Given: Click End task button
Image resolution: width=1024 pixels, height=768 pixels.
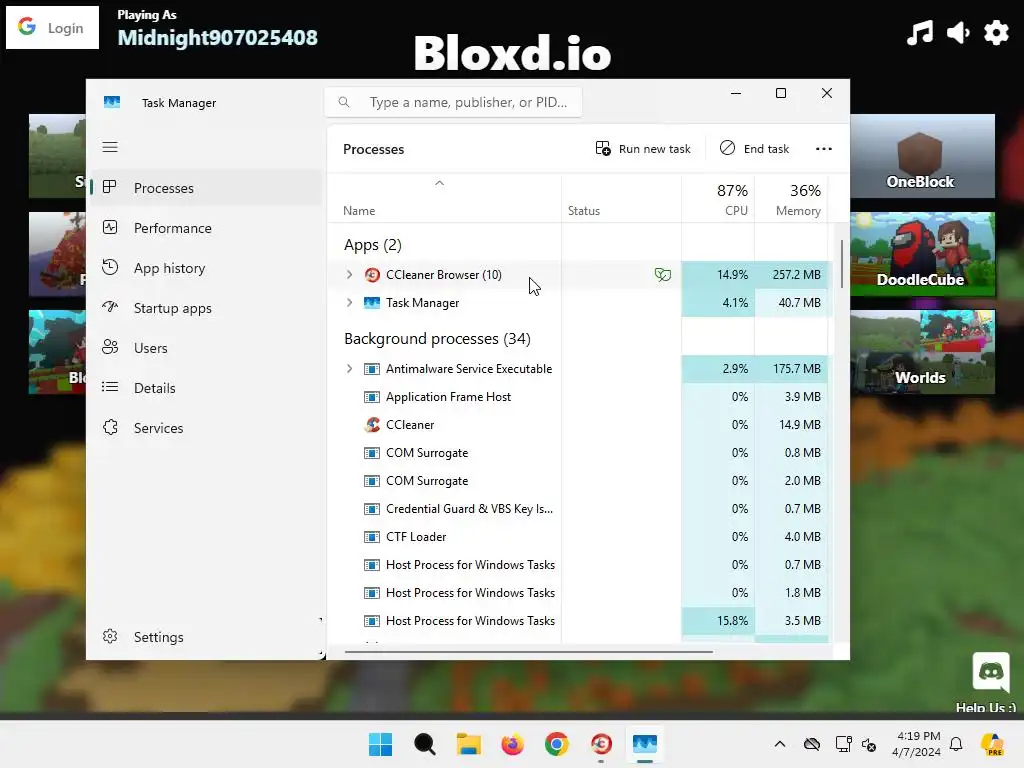Looking at the screenshot, I should 754,149.
